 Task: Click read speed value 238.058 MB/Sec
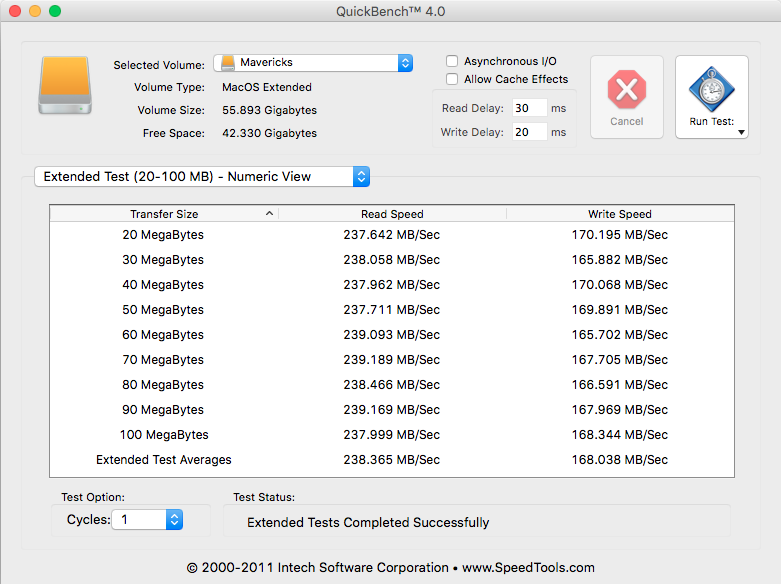click(x=391, y=260)
